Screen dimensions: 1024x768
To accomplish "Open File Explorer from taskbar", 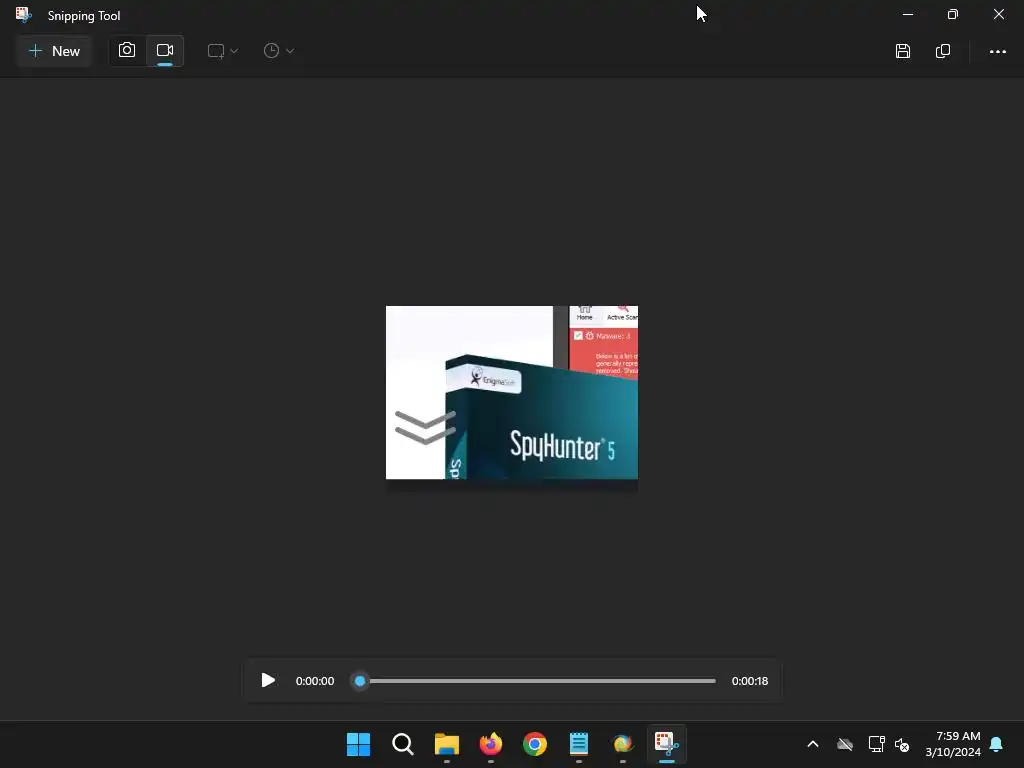I will (x=447, y=744).
